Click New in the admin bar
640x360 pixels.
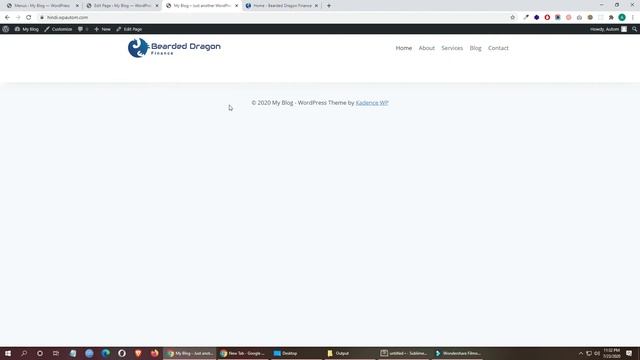(x=102, y=29)
